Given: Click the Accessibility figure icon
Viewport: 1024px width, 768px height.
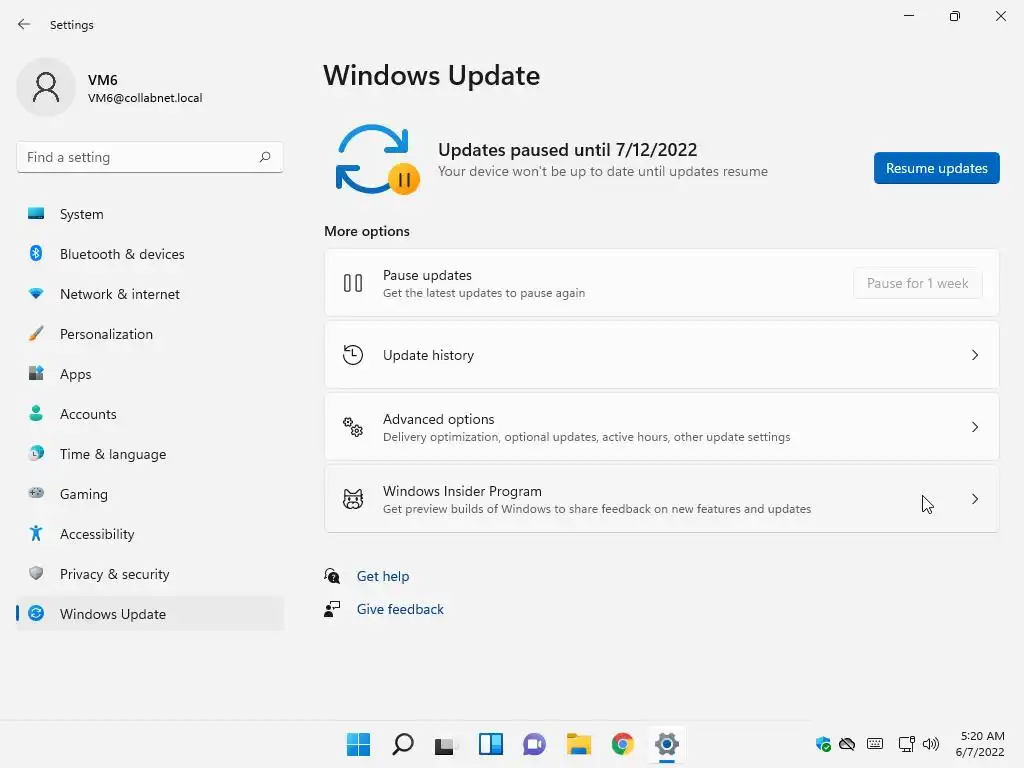Looking at the screenshot, I should (36, 534).
